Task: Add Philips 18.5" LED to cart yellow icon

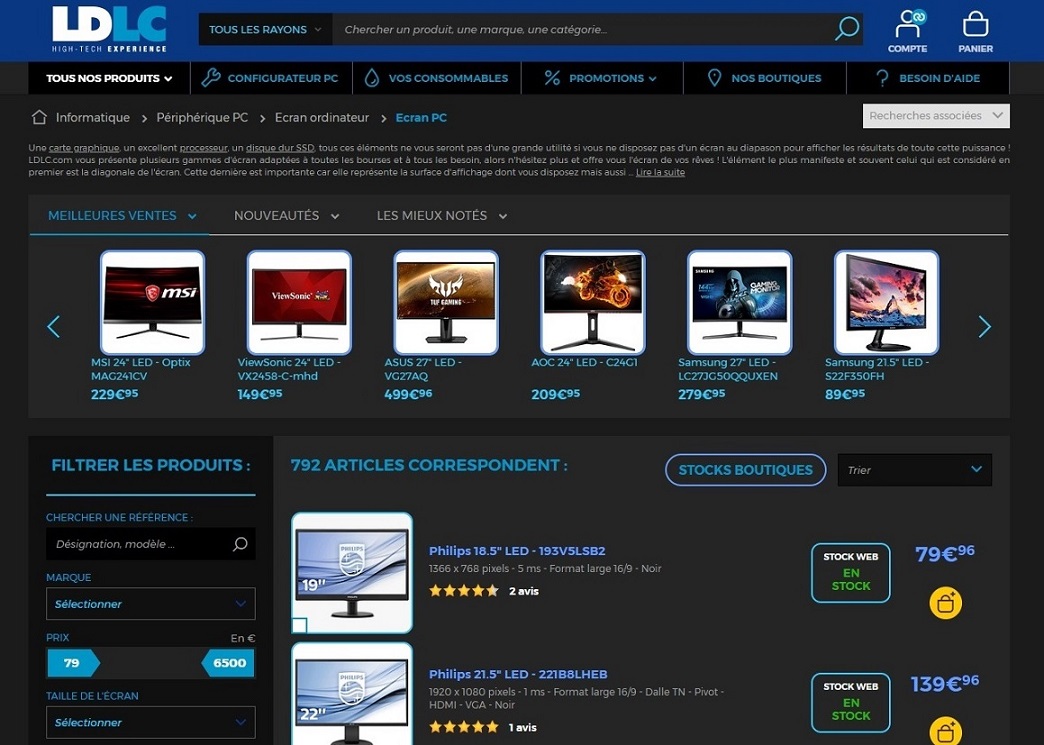Action: tap(945, 603)
